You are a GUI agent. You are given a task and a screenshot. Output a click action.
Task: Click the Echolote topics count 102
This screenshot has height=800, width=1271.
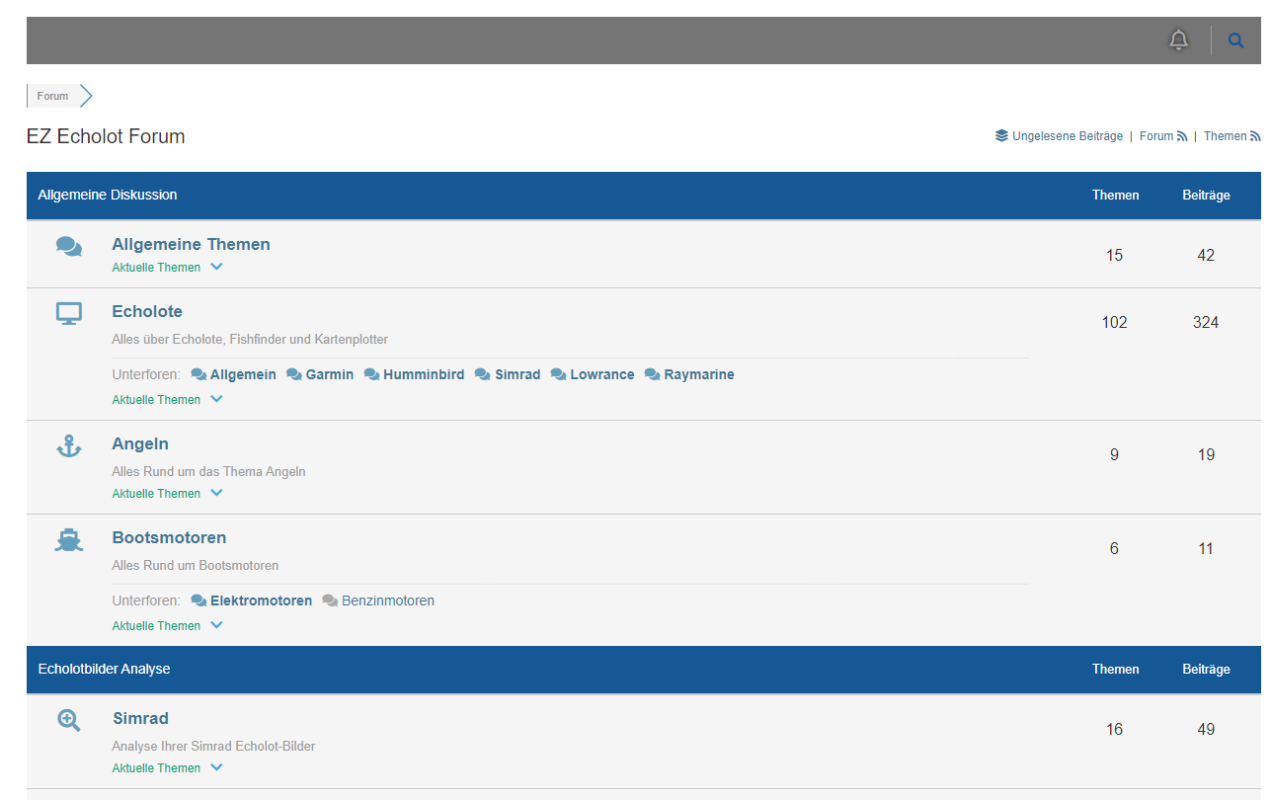[1115, 322]
